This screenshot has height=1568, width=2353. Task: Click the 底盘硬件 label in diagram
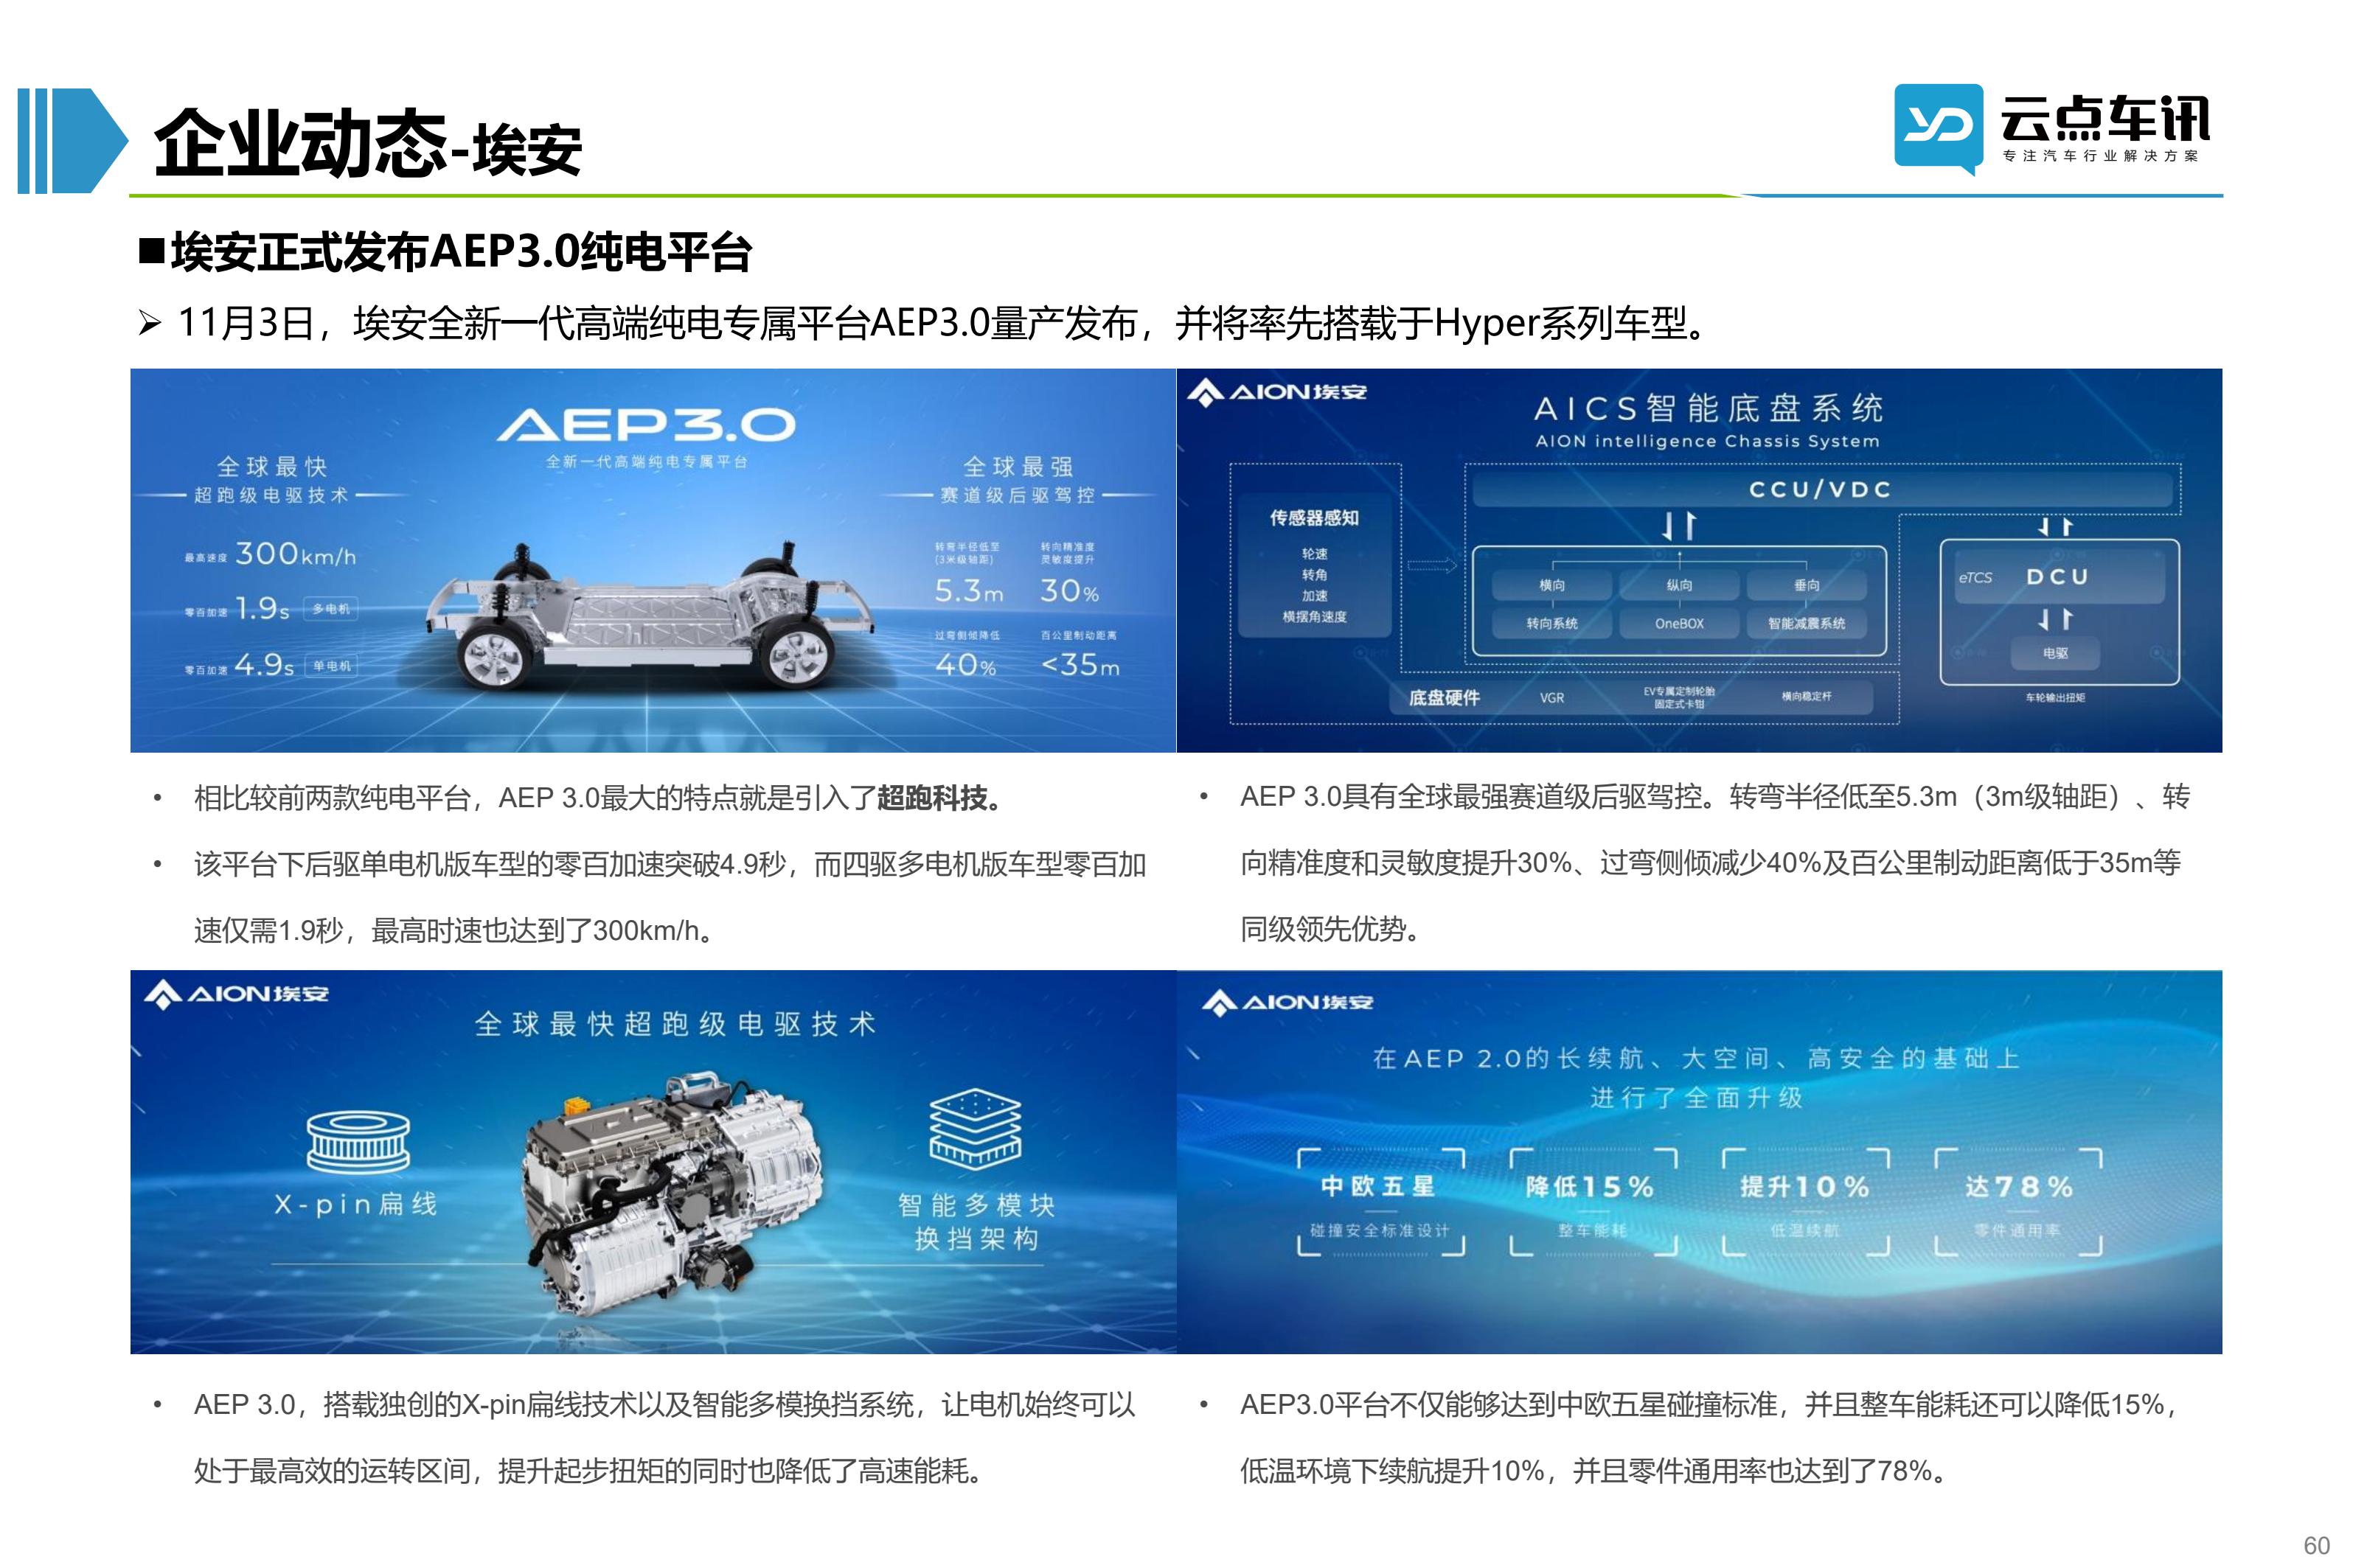pyautogui.click(x=1443, y=698)
